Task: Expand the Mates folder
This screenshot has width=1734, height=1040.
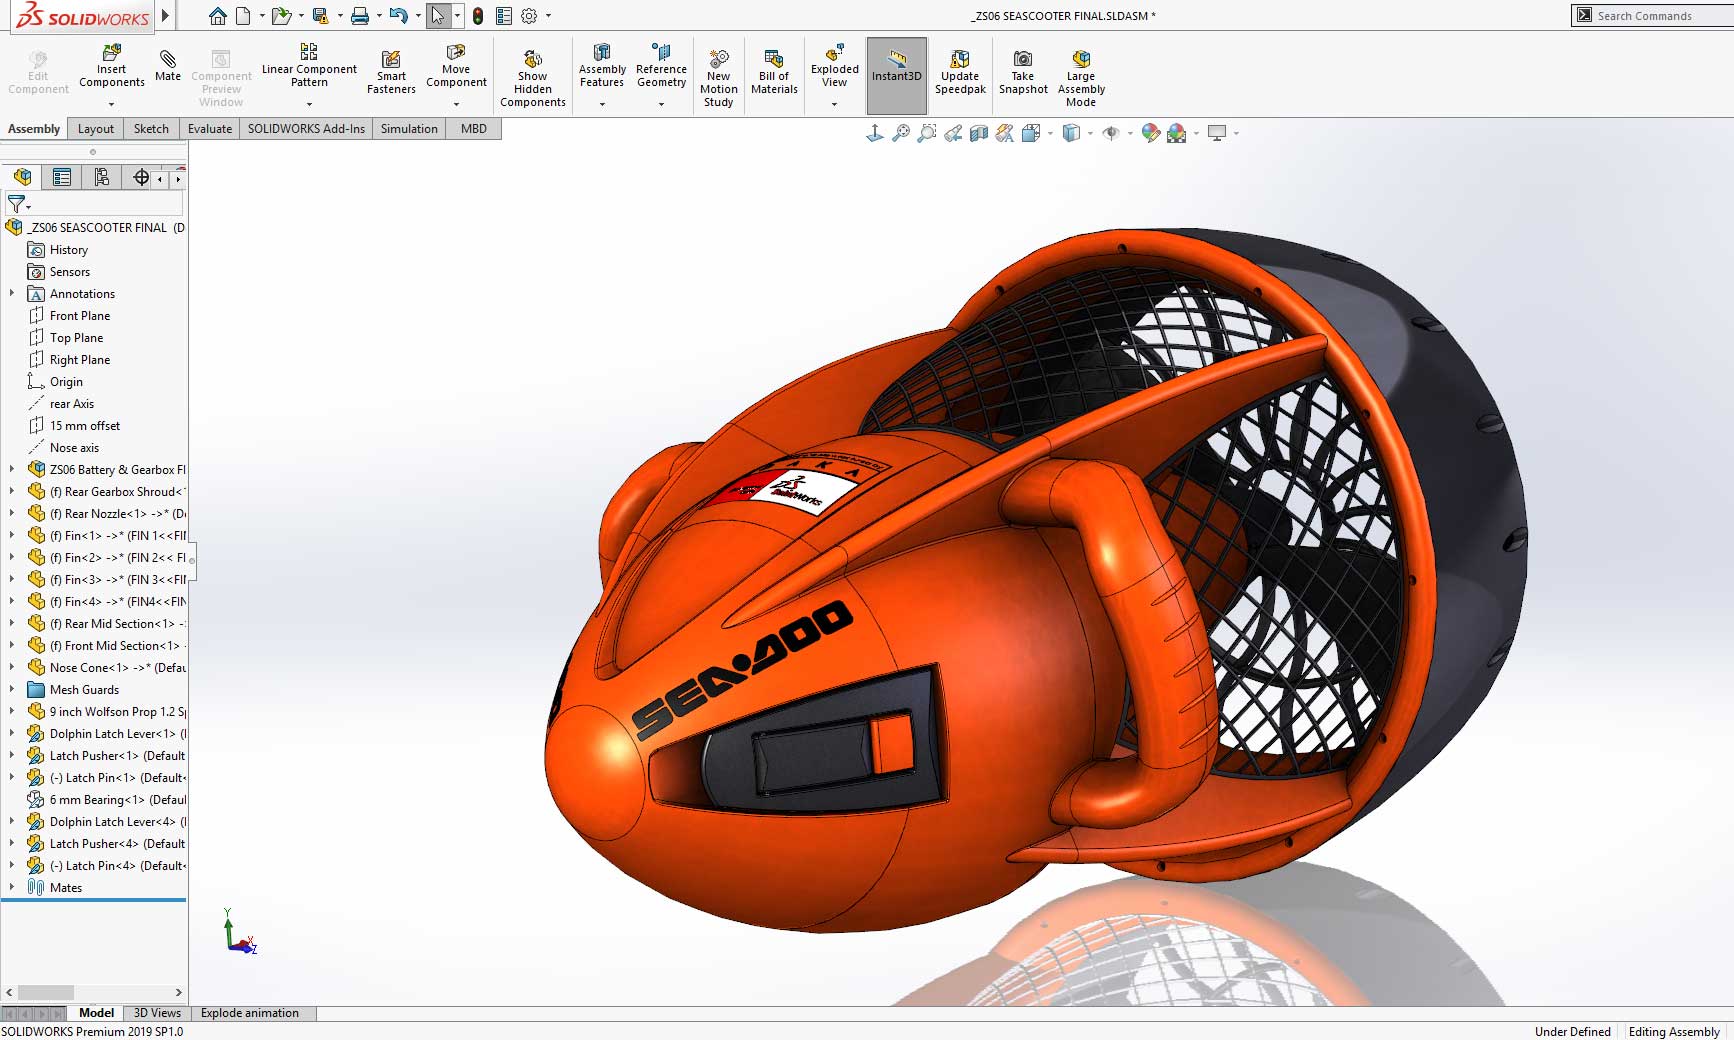Action: pos(10,887)
